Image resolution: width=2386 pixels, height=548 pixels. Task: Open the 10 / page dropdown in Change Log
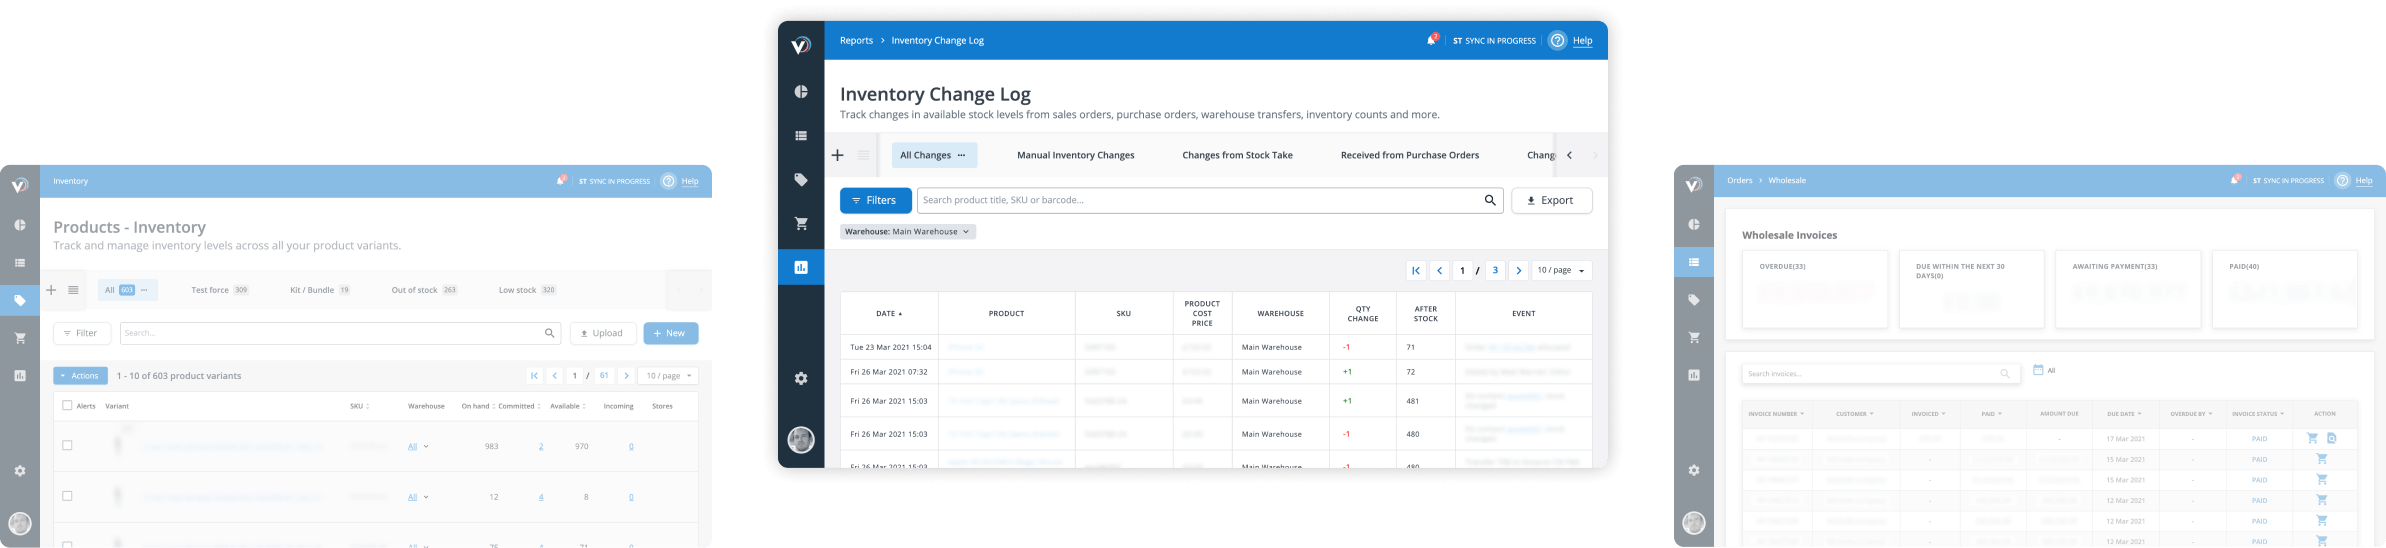point(1561,270)
